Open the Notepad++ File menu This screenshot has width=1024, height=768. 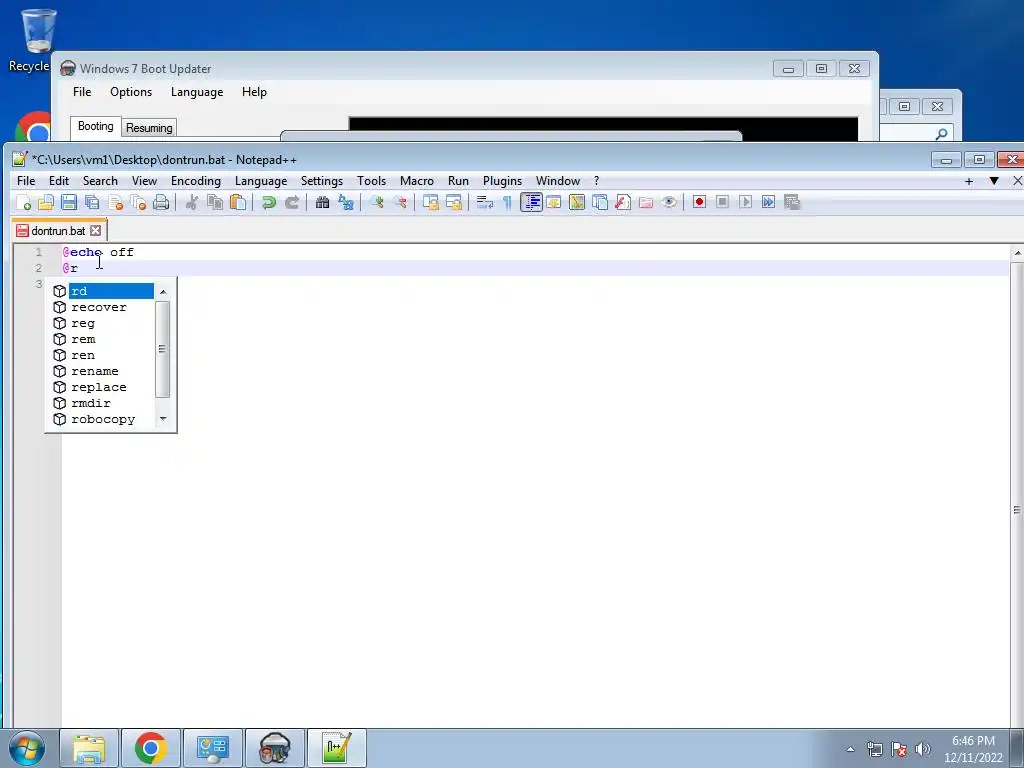[26, 181]
